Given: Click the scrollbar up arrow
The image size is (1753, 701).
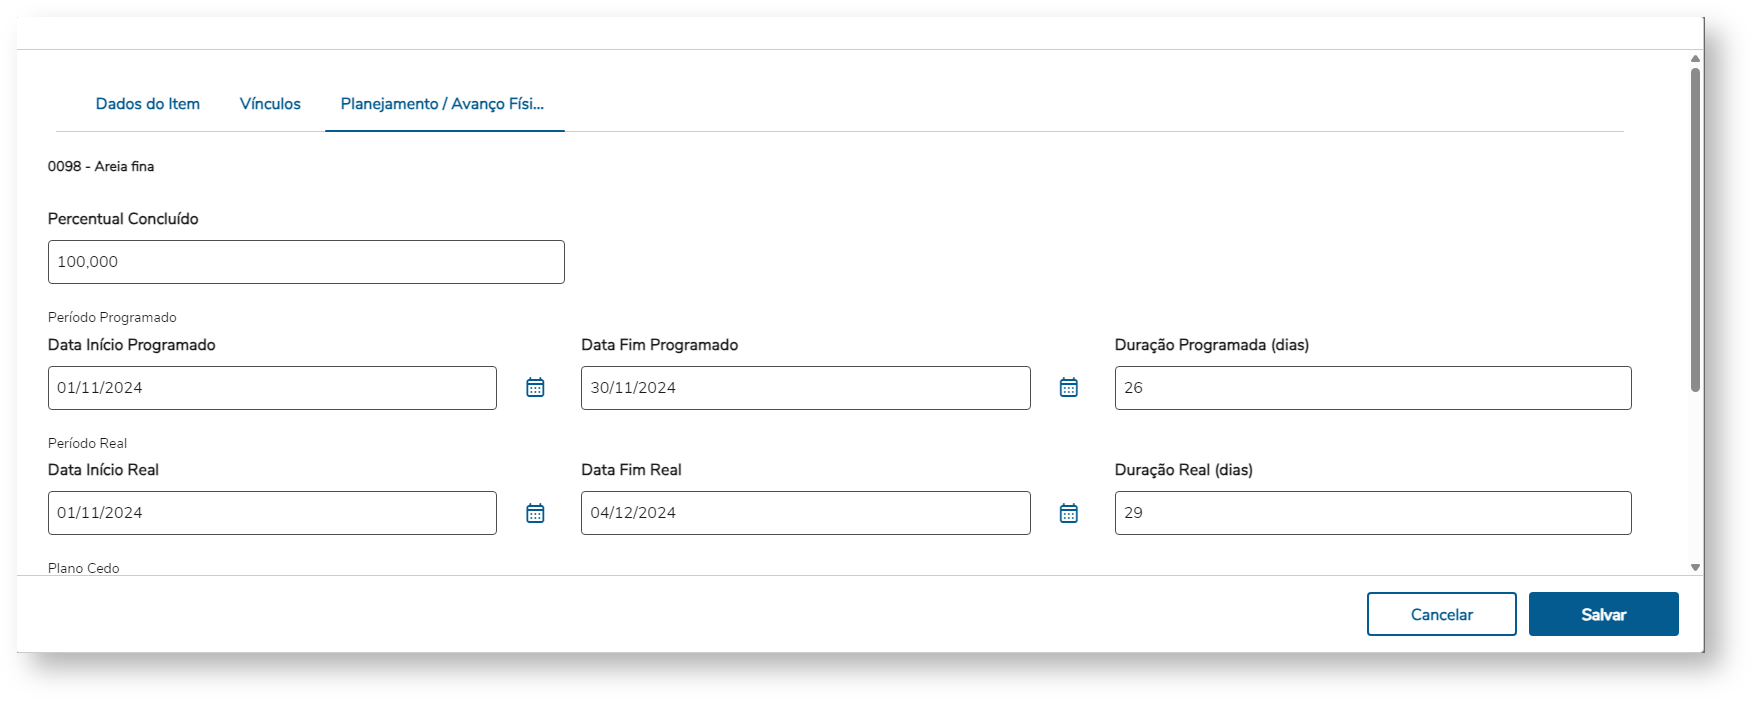Looking at the screenshot, I should 1695,59.
